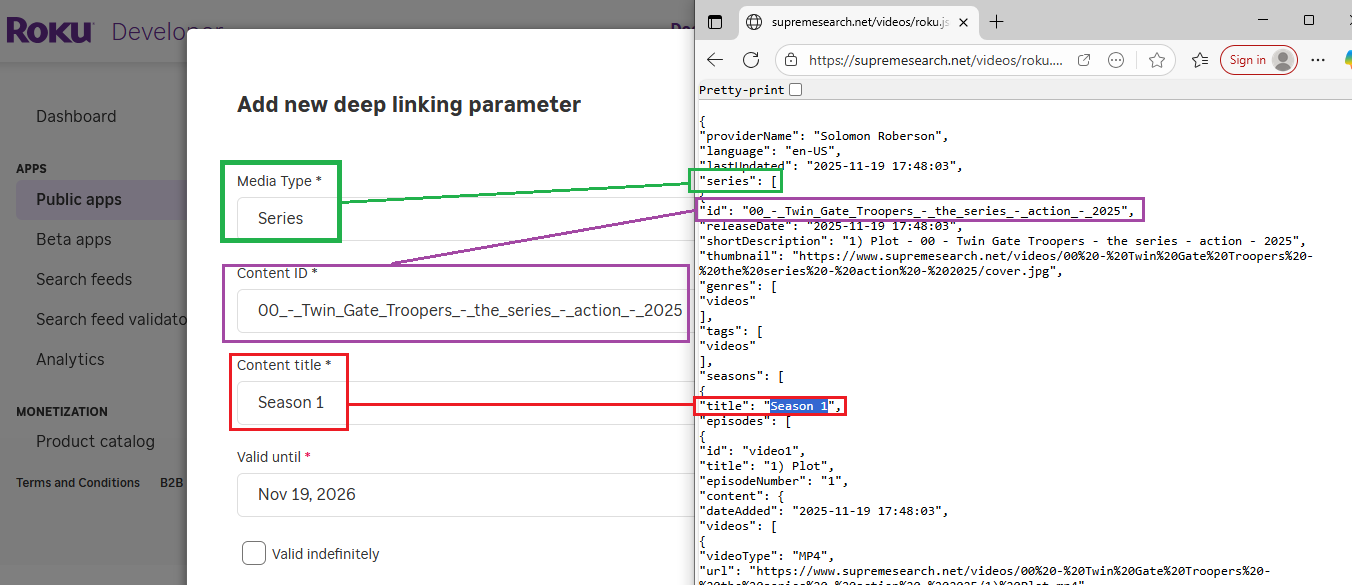Screen dimensions: 1352x585
Task: Enable the Pretty-print checkbox
Action: click(795, 90)
